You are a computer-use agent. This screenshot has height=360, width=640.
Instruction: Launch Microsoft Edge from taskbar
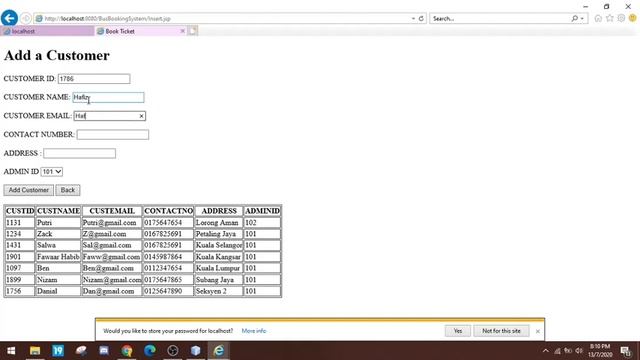pyautogui.click(x=150, y=351)
